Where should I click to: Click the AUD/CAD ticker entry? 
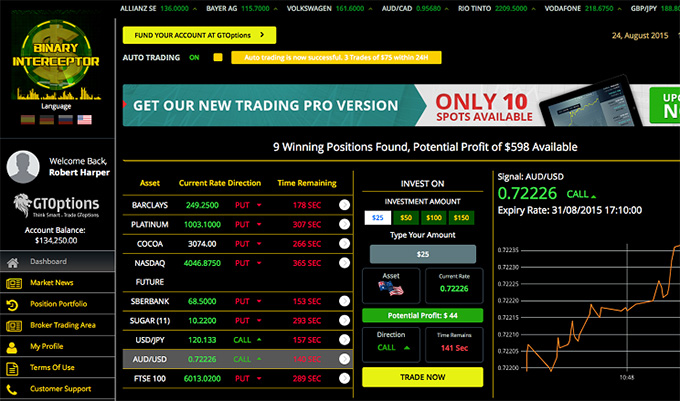[x=415, y=9]
